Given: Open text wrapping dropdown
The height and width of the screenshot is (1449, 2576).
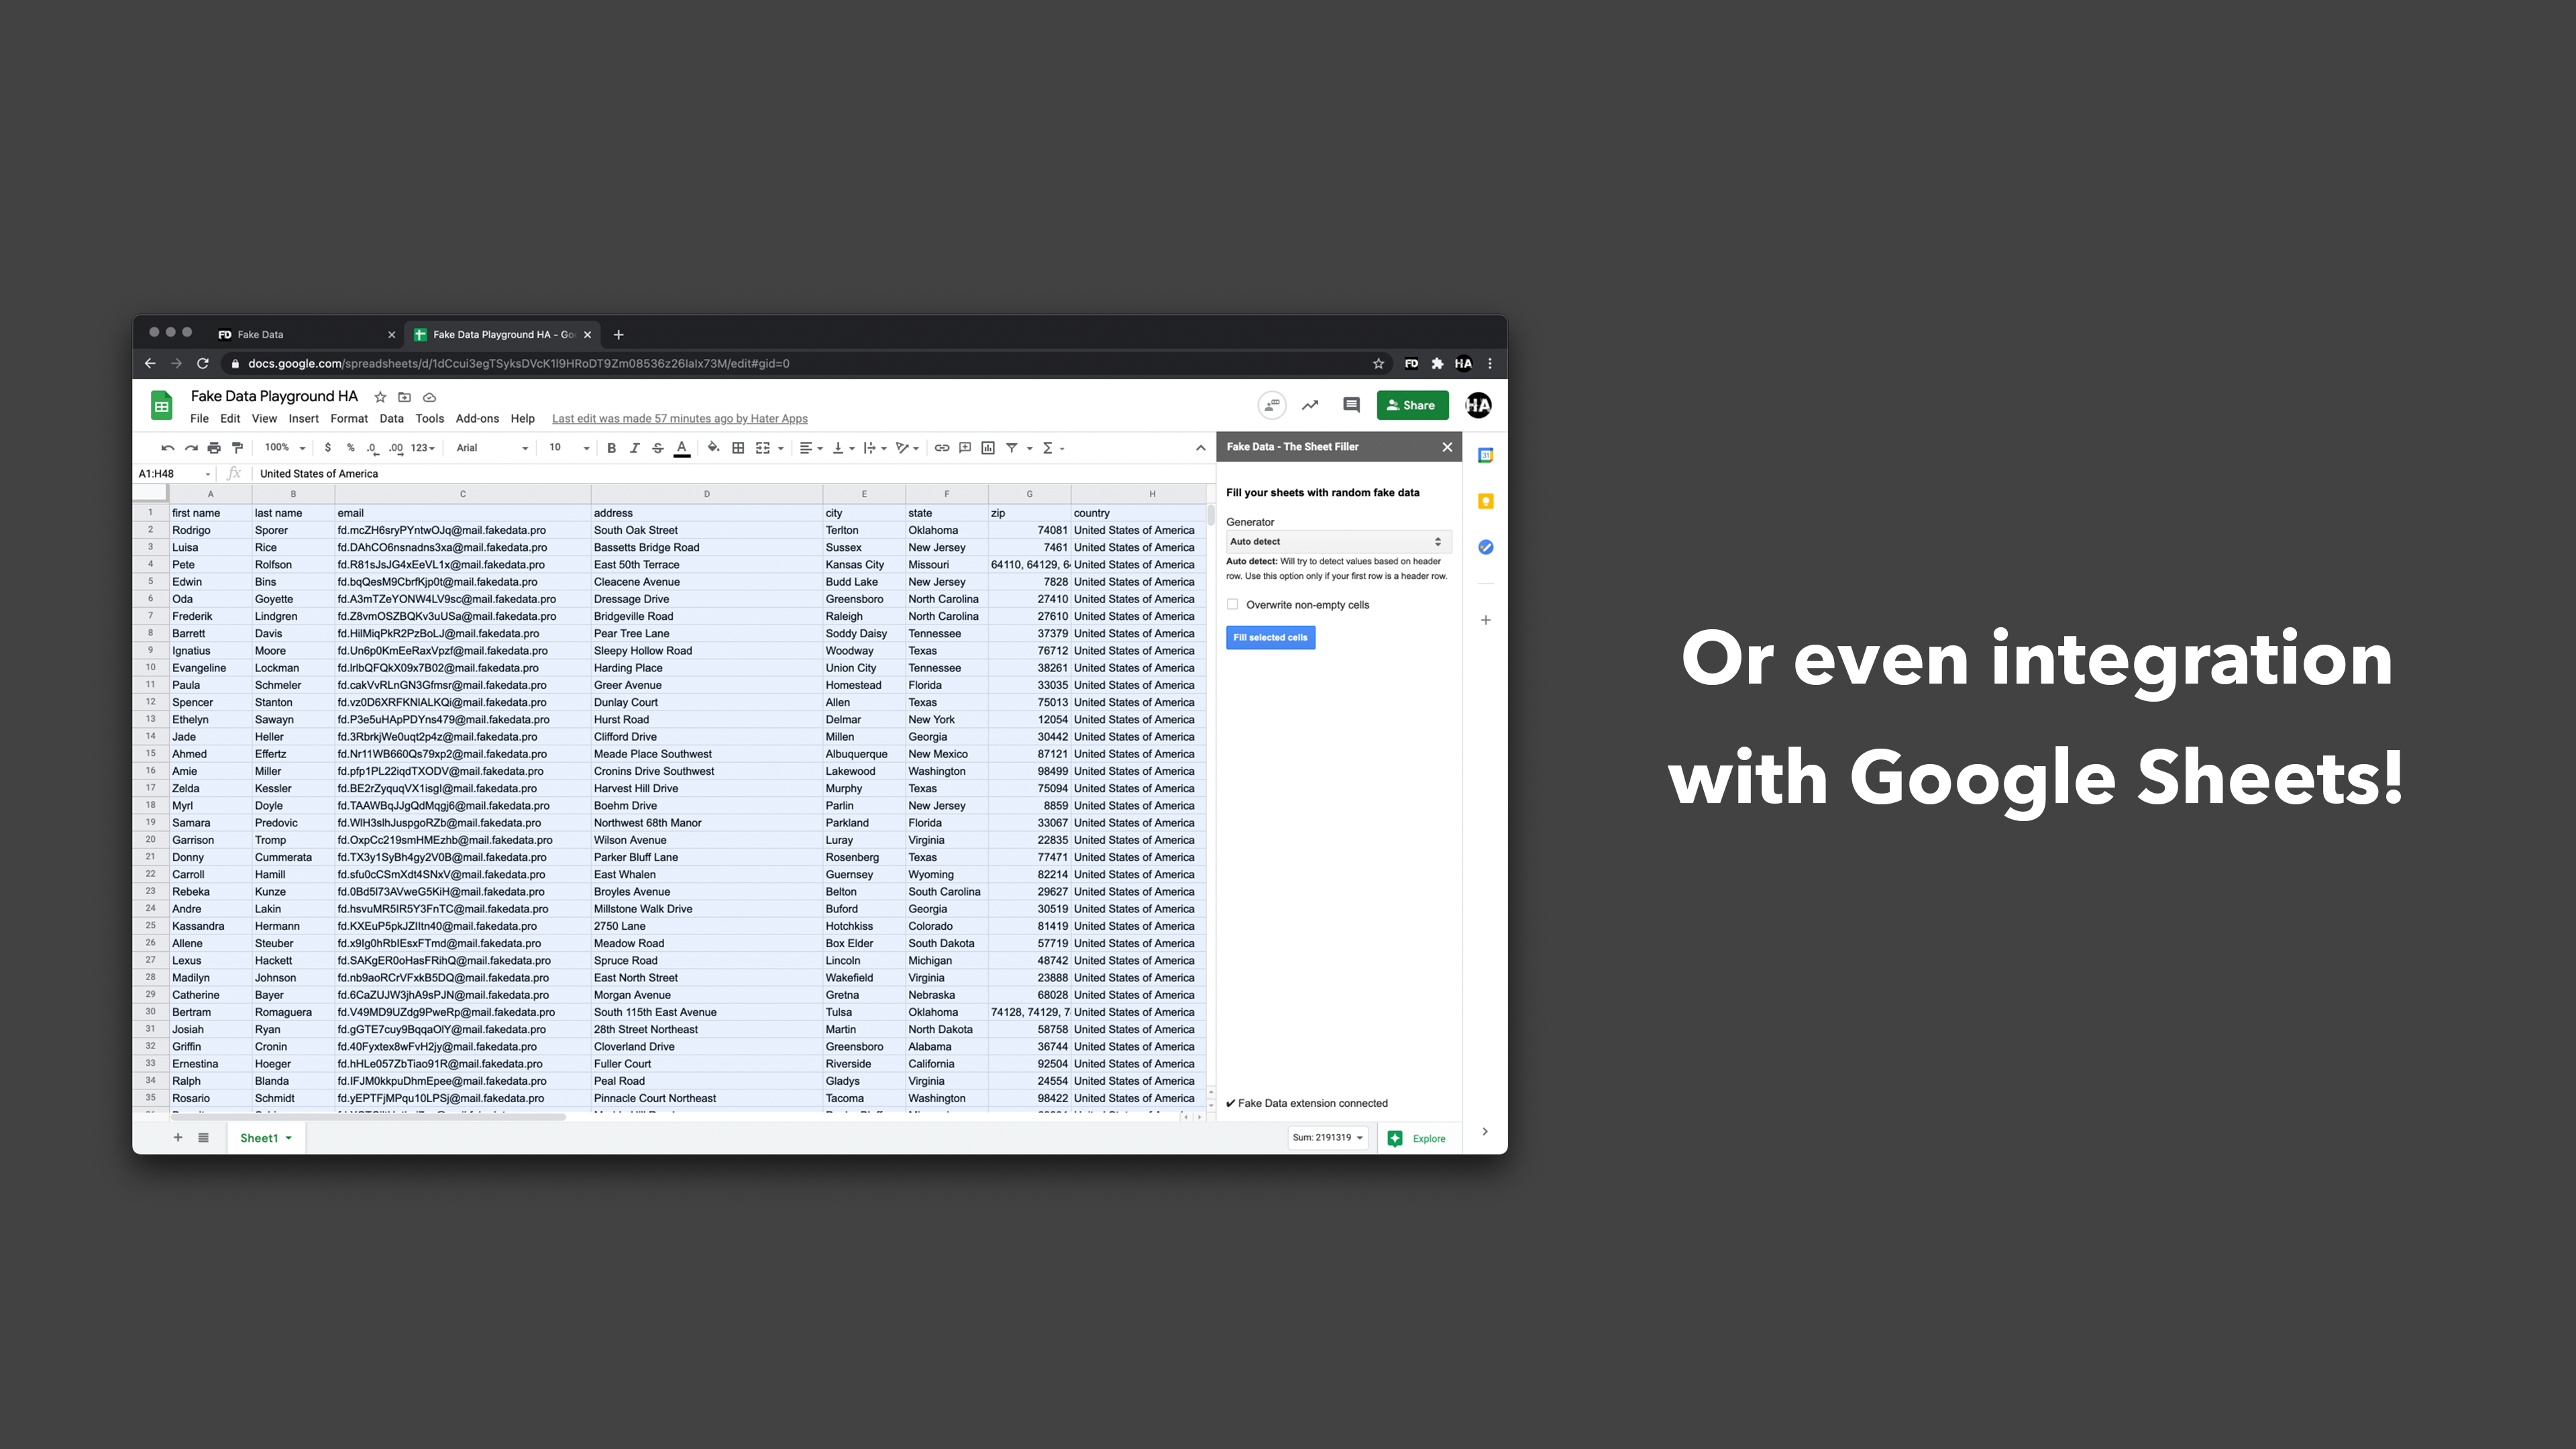Looking at the screenshot, I should (875, 448).
